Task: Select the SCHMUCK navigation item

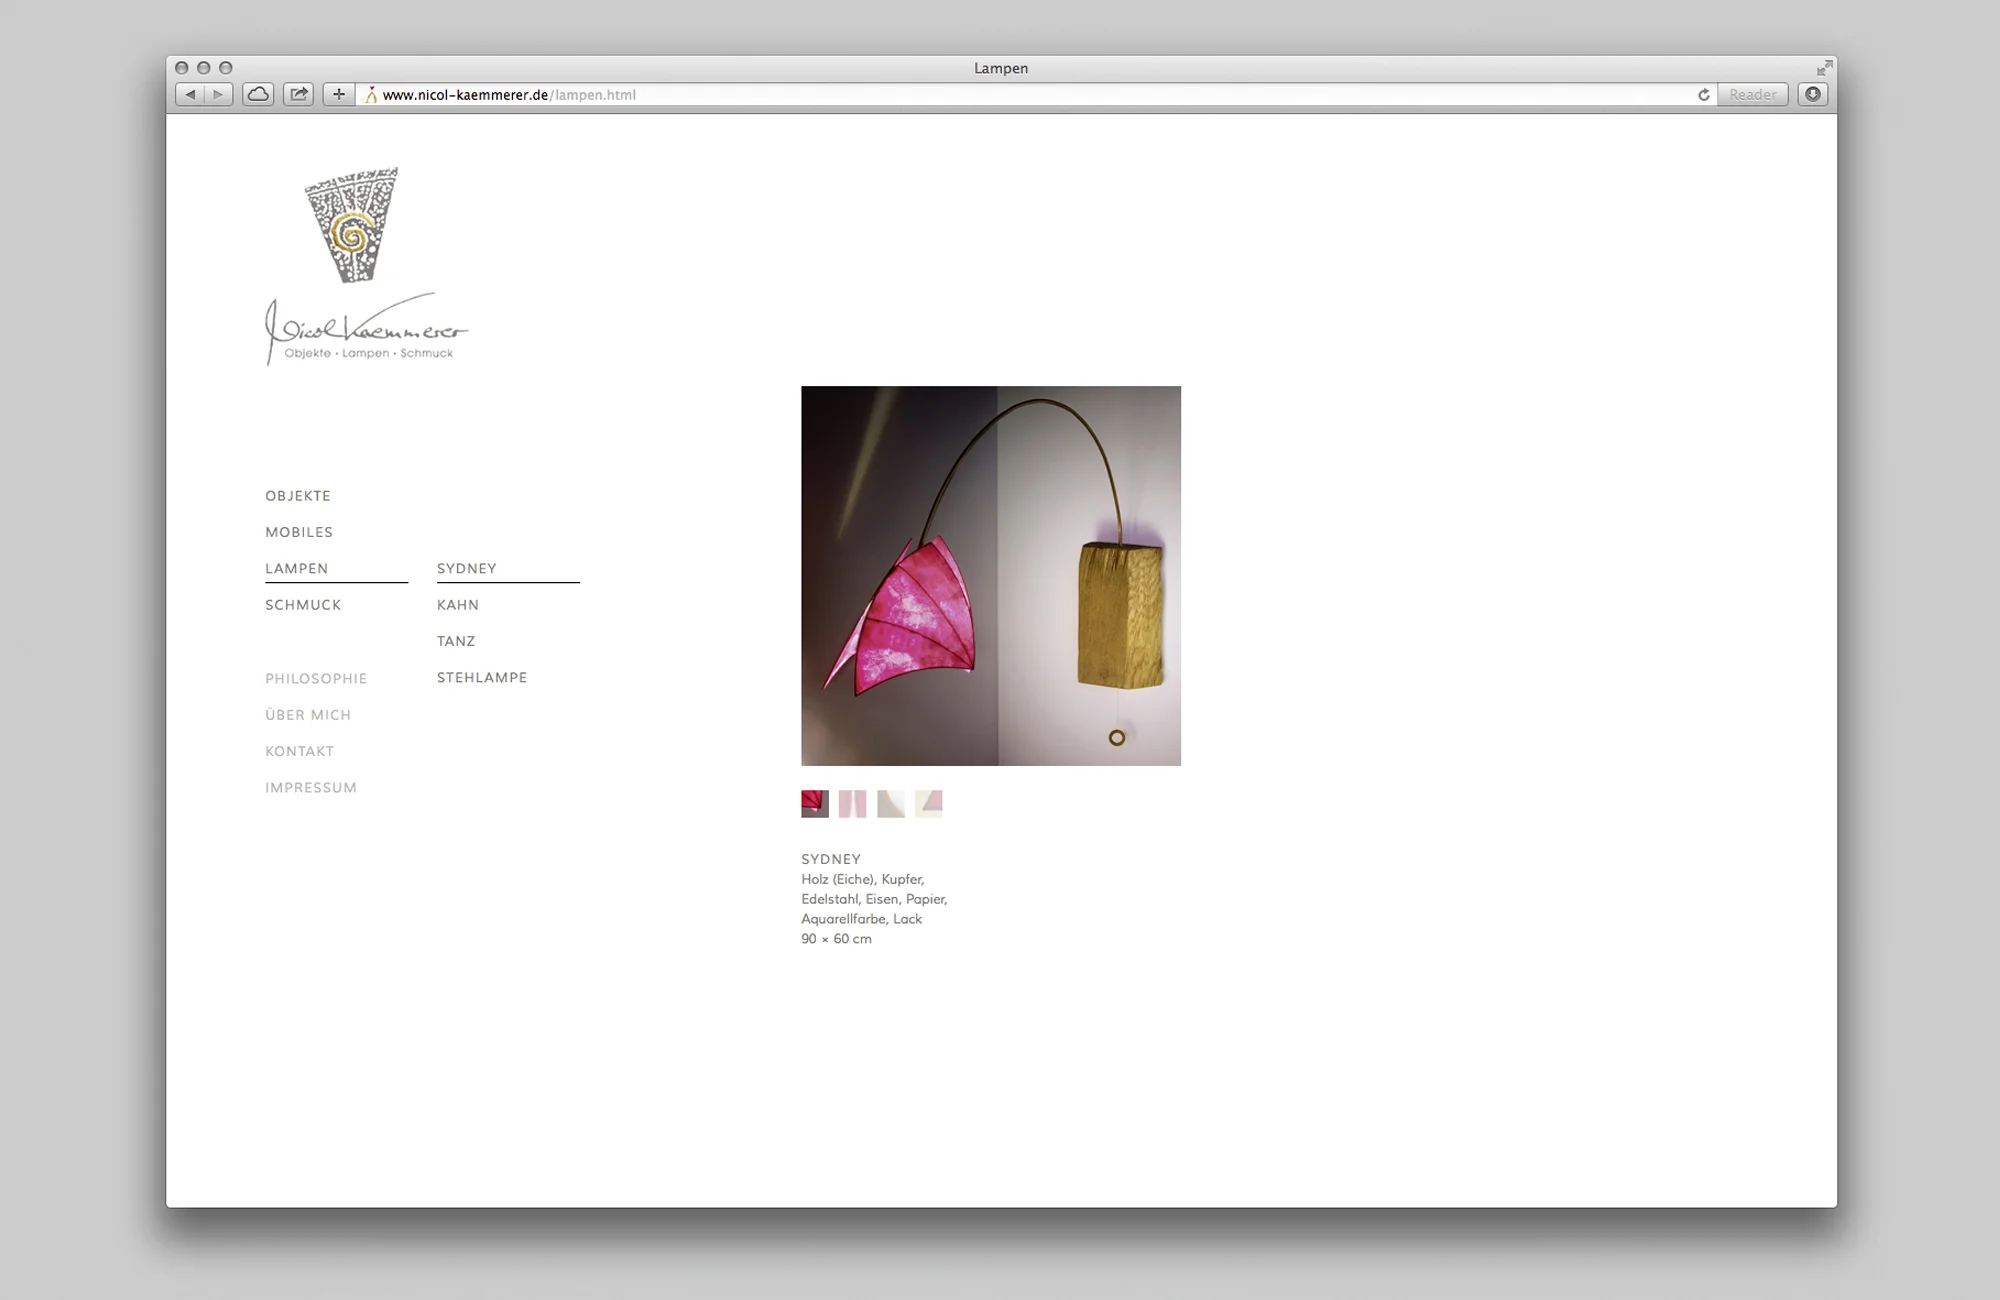Action: (303, 605)
